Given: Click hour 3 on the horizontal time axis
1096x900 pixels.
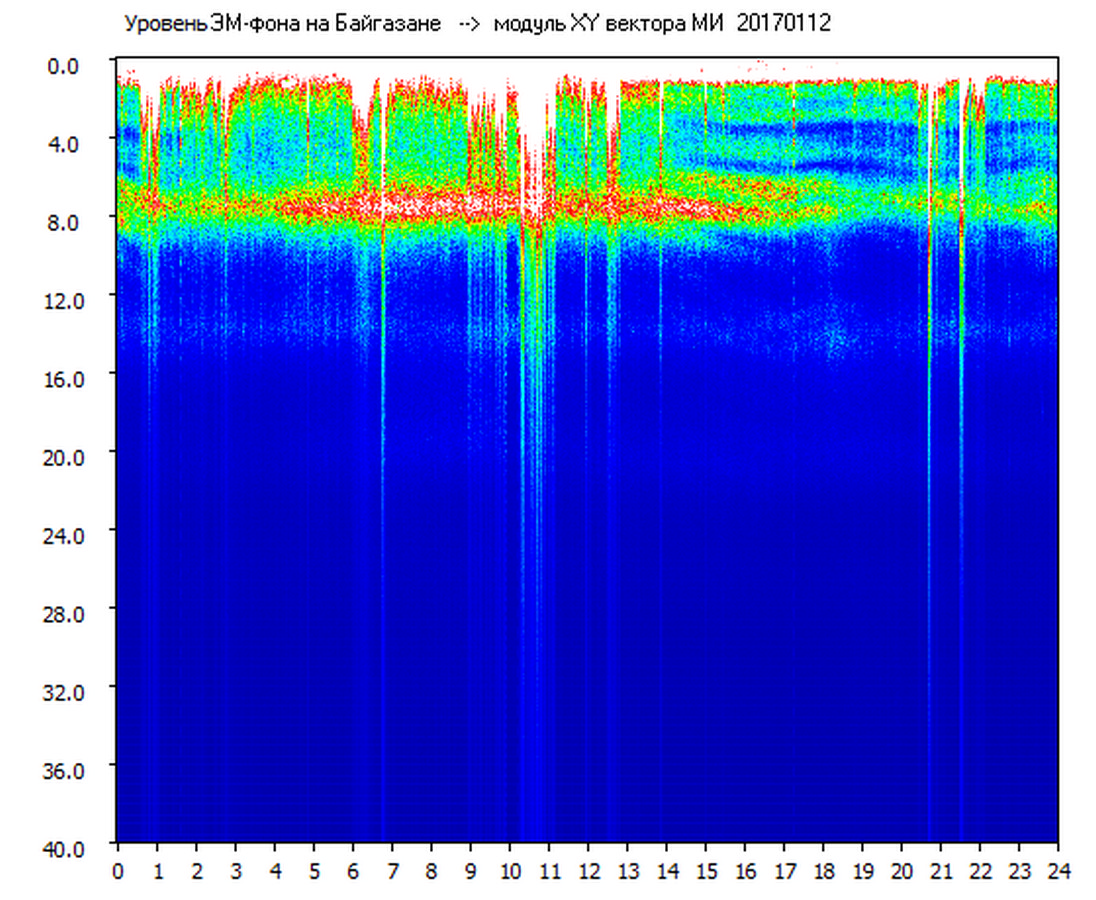Looking at the screenshot, I should tap(236, 871).
